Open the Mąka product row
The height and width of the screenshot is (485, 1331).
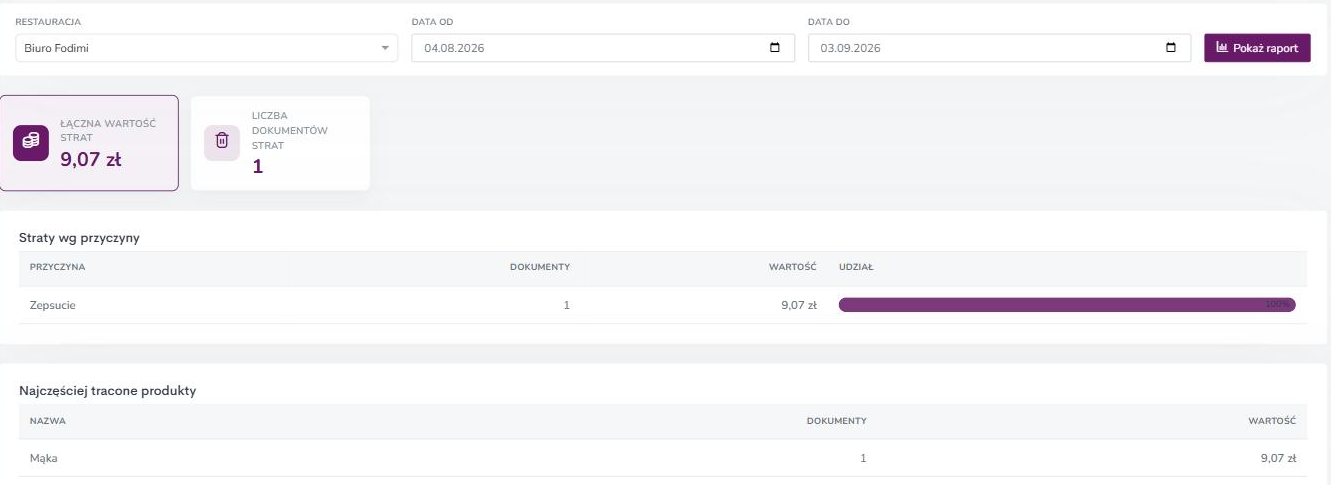pyautogui.click(x=663, y=458)
